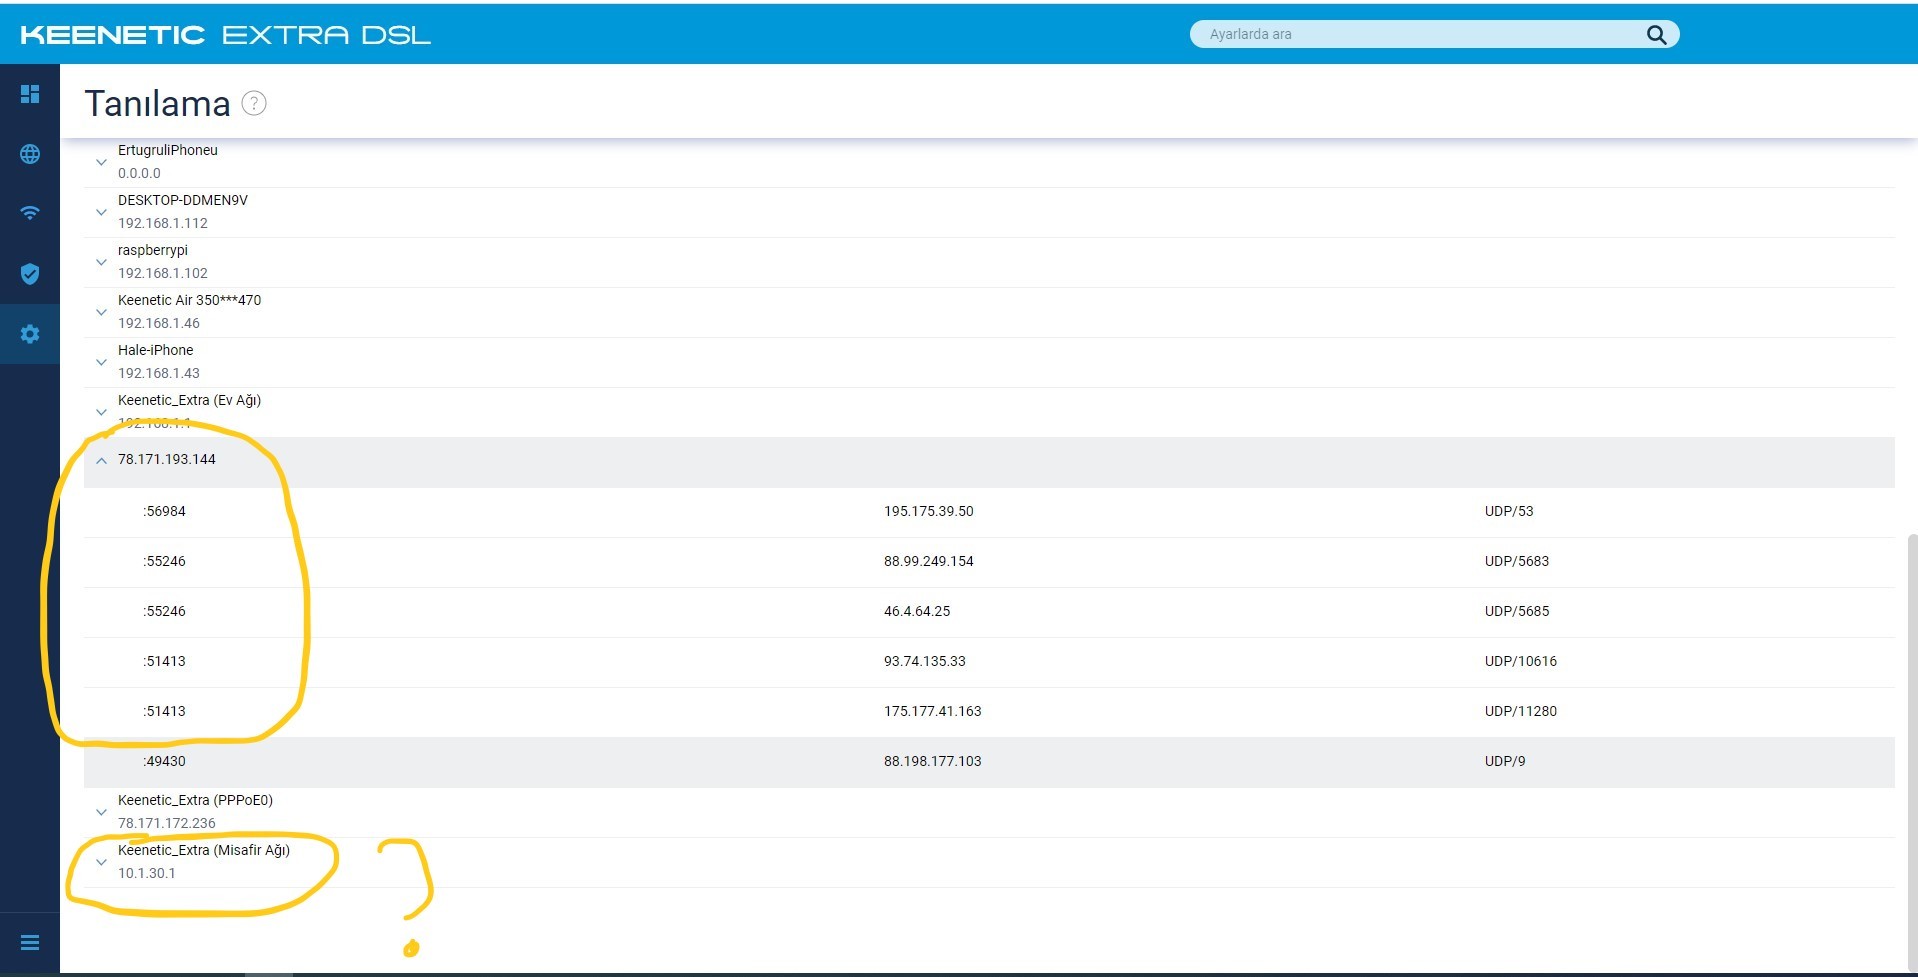Expand the Hale-iPhone row
The width and height of the screenshot is (1918, 977).
(x=101, y=362)
